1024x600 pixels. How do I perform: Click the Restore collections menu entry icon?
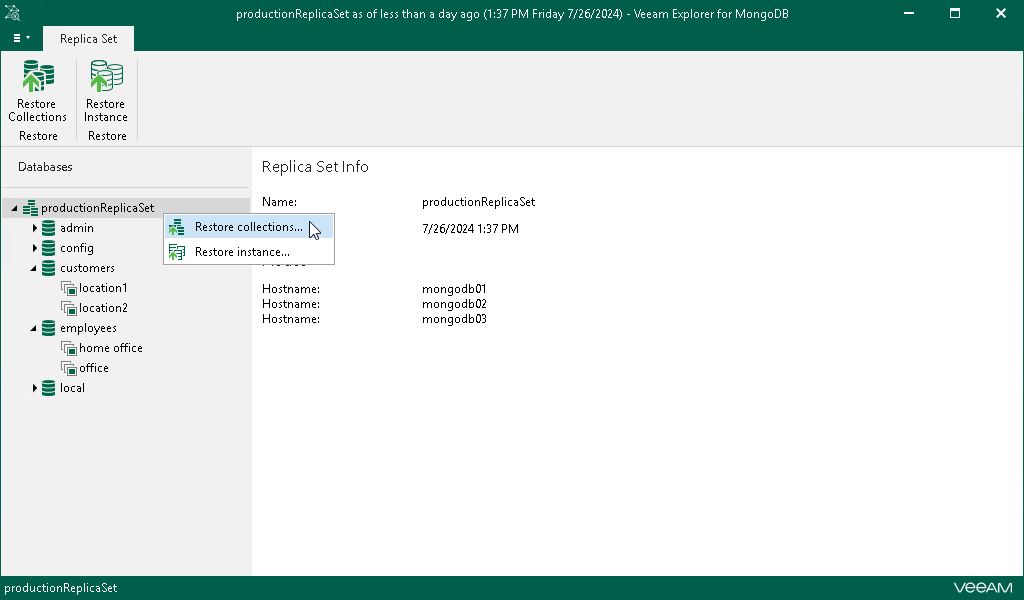click(x=176, y=227)
